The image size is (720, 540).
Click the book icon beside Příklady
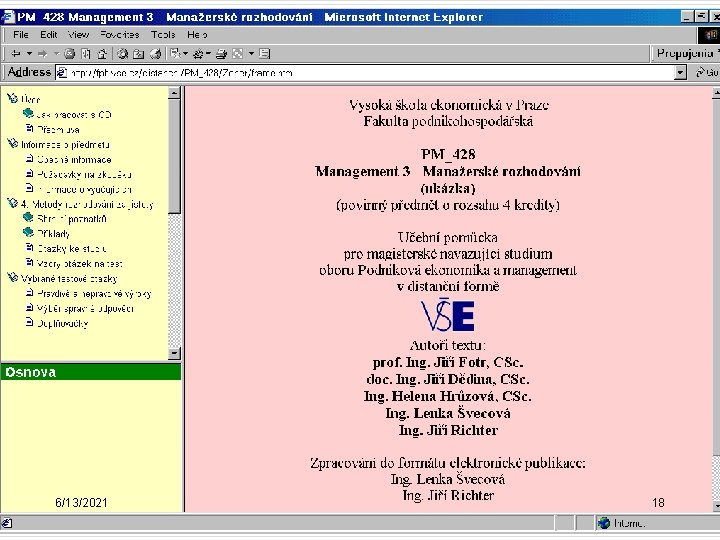(28, 233)
